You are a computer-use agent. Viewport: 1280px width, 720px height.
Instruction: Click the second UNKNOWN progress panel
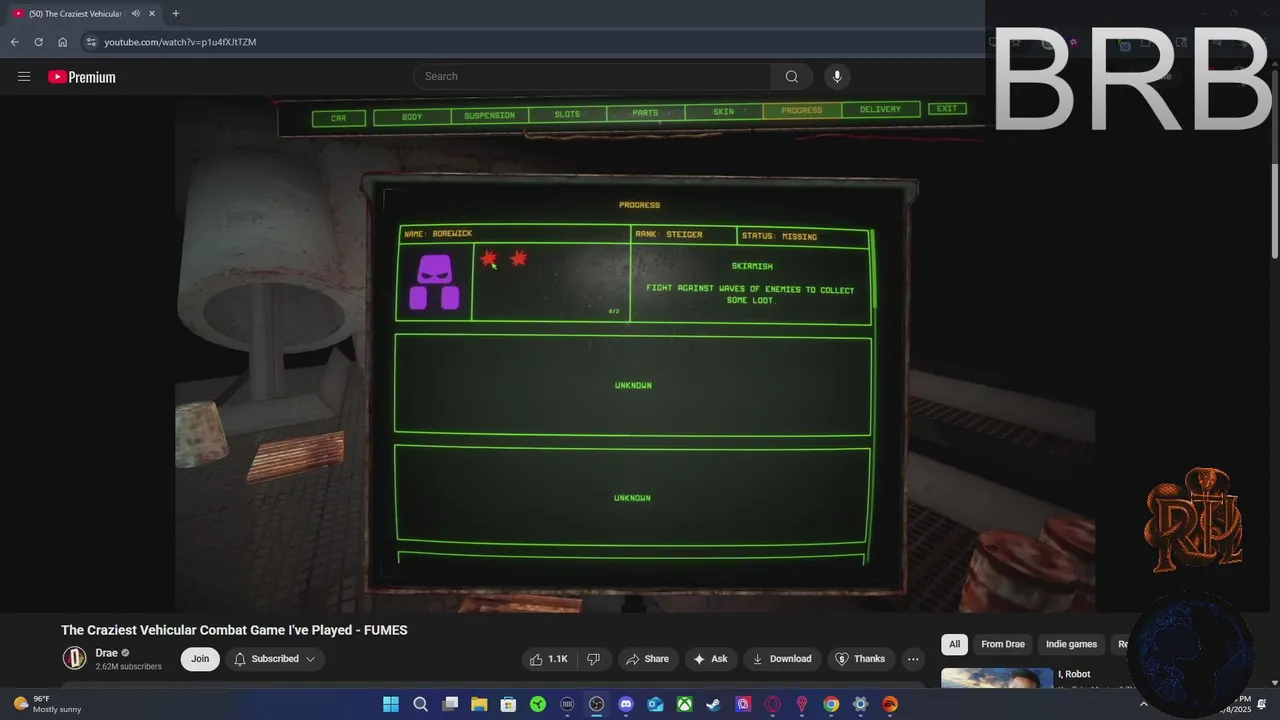tap(632, 497)
